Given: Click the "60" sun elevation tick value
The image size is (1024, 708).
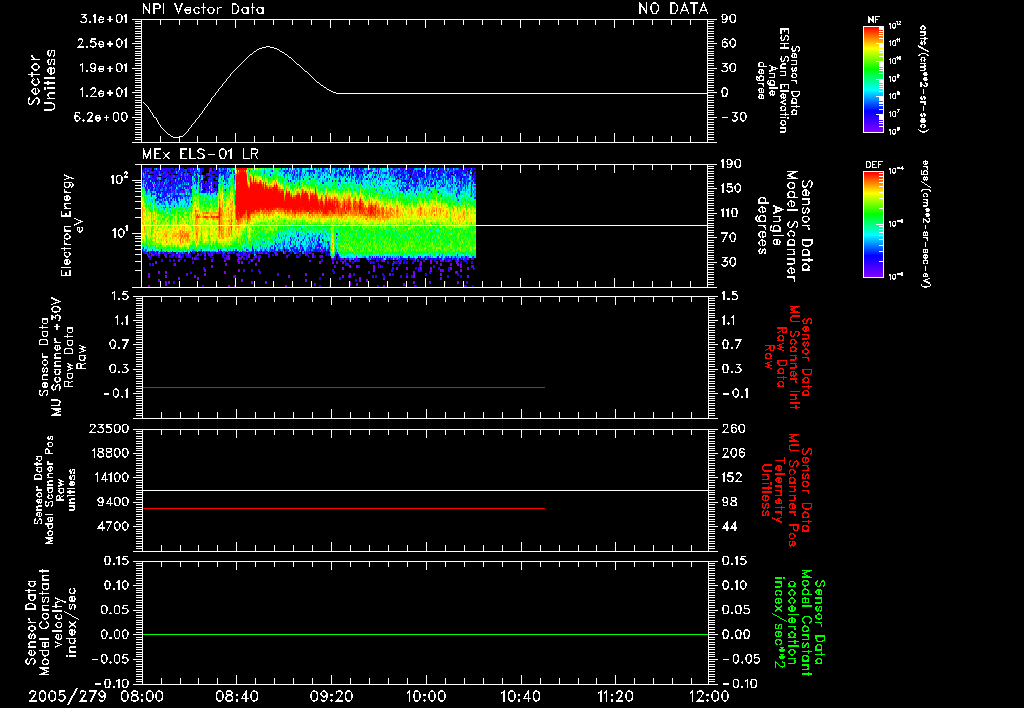Looking at the screenshot, I should 729,44.
